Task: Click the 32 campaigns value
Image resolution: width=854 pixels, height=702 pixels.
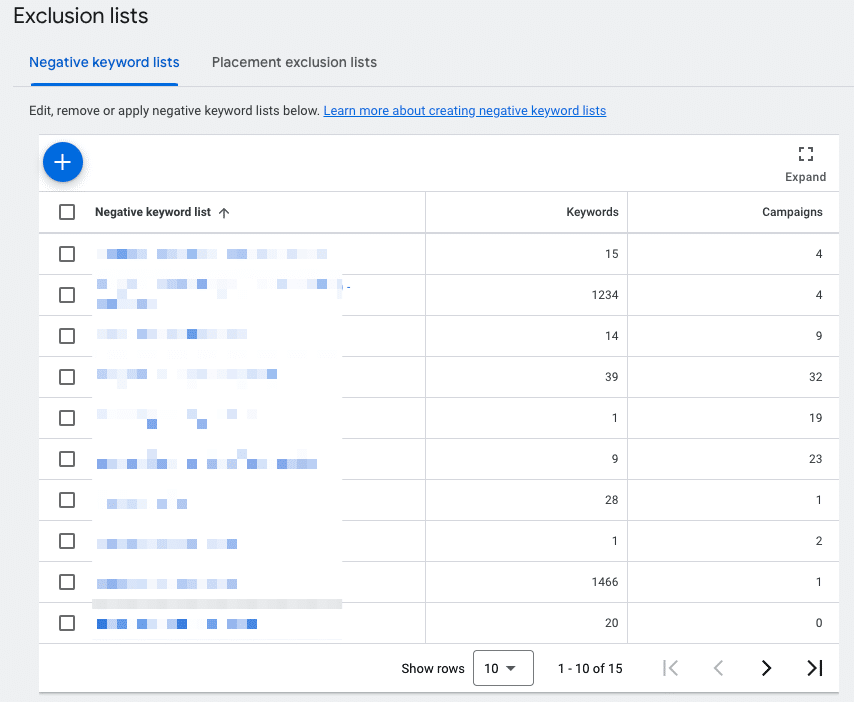Action: (x=815, y=377)
